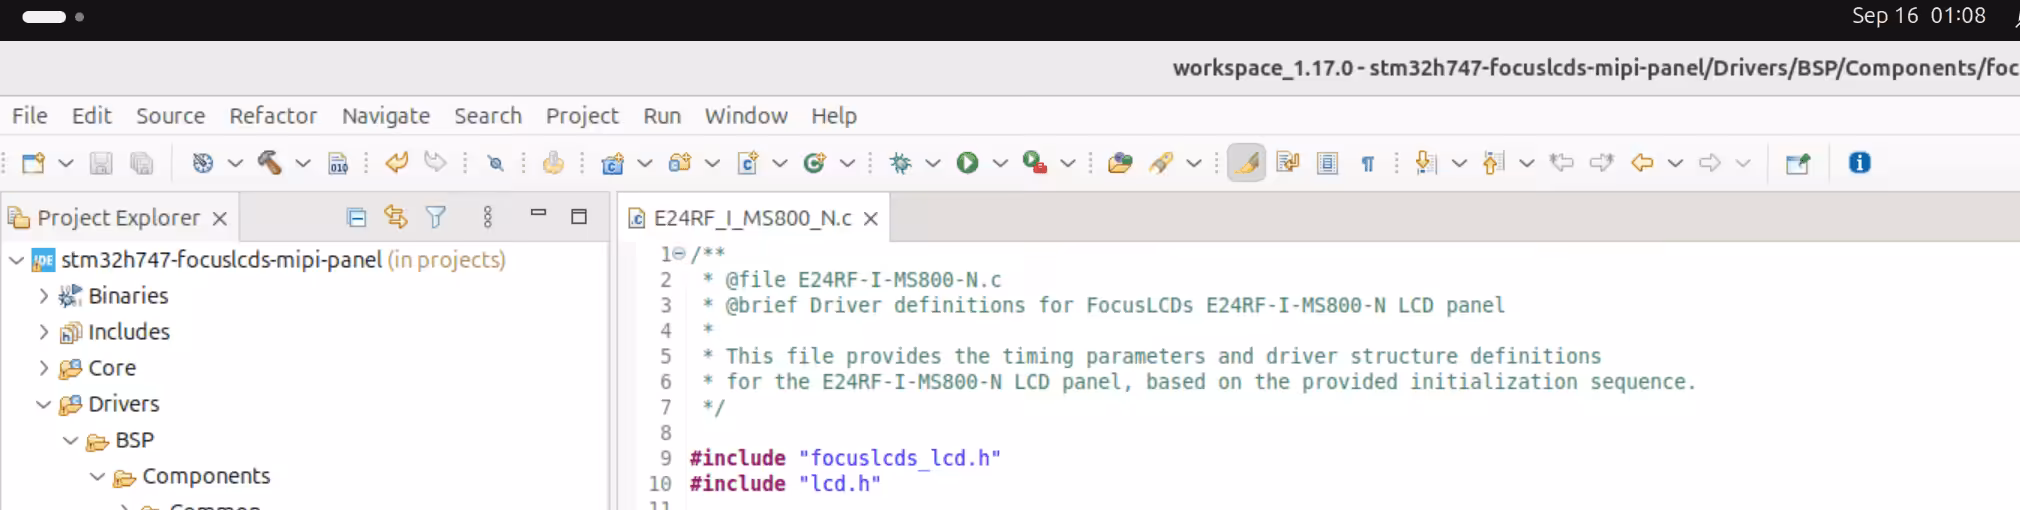2020x510 pixels.
Task: Expand the Binaries tree node
Action: [43, 296]
